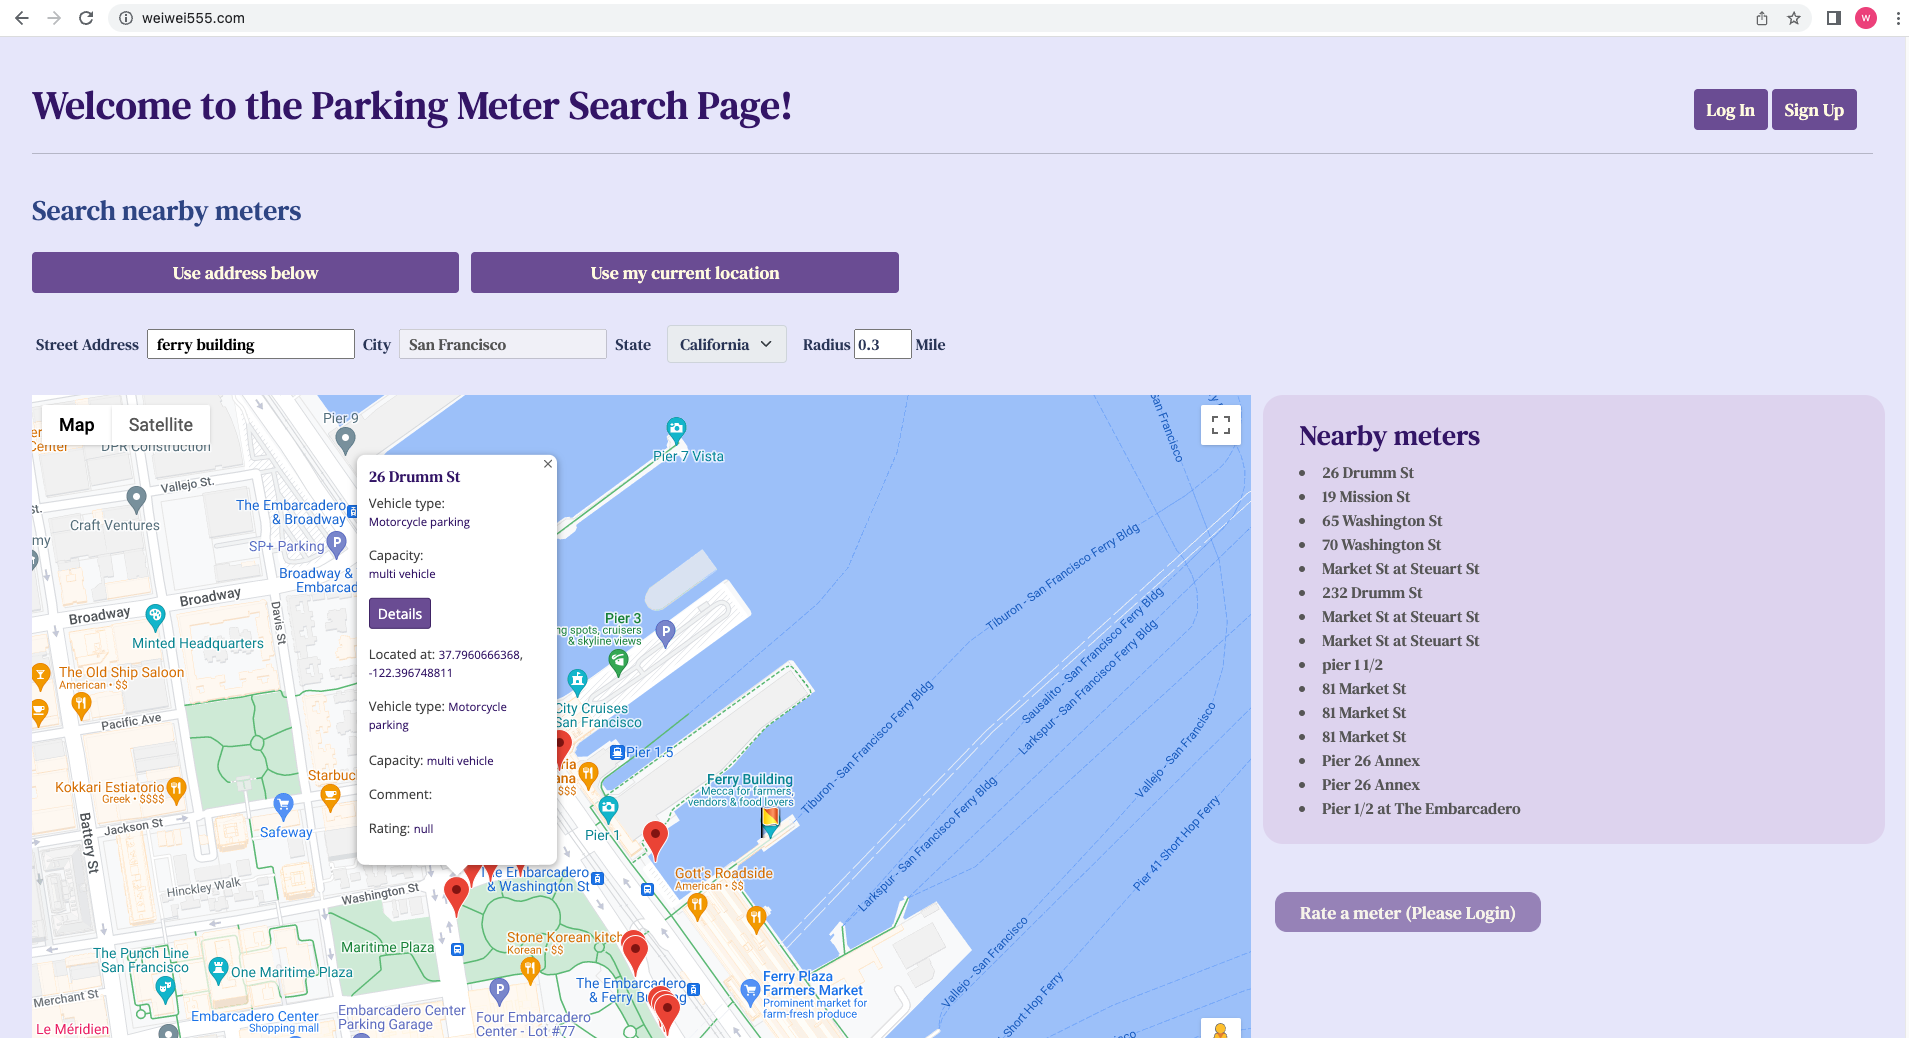
Task: Click Gott's Roadside restaurant marker
Action: pos(697,907)
